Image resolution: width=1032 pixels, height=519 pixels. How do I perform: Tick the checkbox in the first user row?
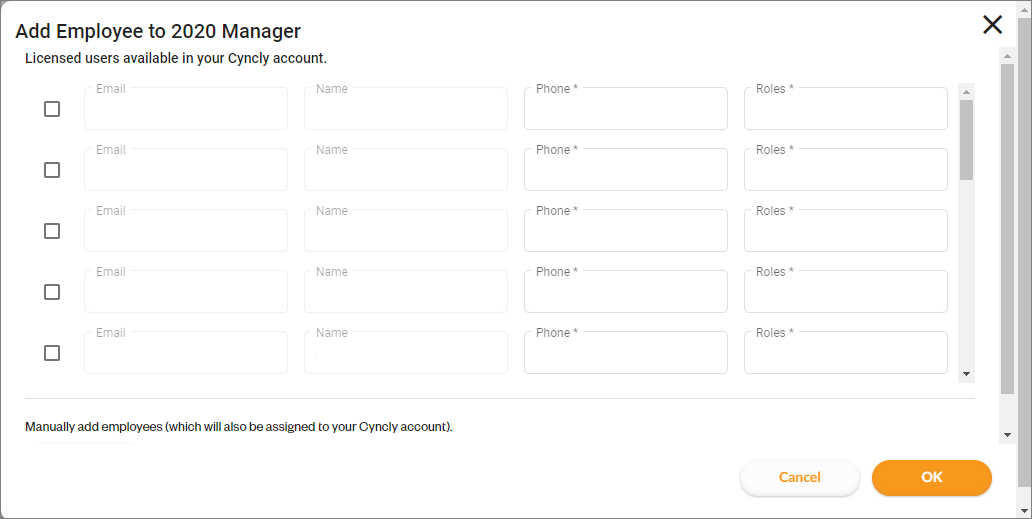pyautogui.click(x=52, y=109)
